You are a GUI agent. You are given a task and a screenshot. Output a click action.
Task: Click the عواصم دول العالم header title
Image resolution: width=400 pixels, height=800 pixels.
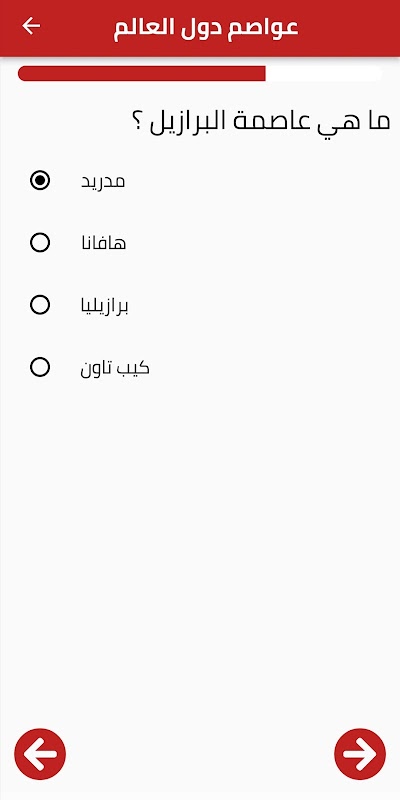(206, 27)
